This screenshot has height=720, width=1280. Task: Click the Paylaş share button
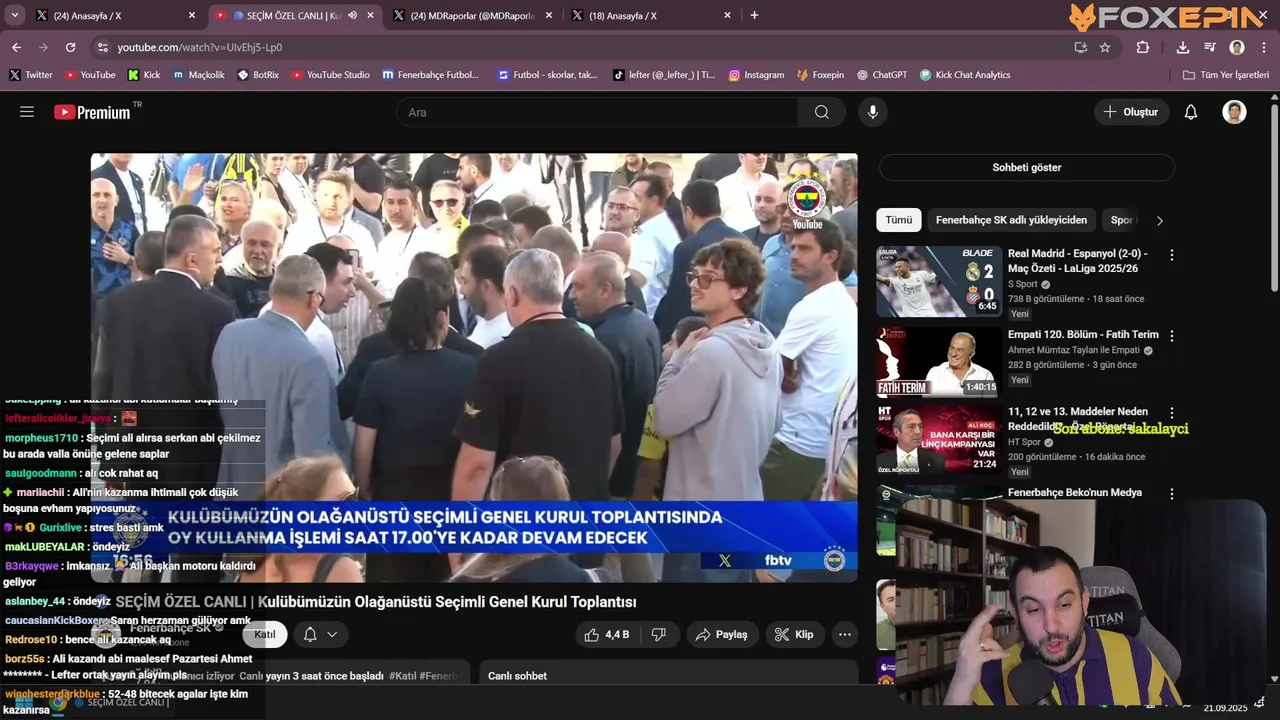click(722, 635)
